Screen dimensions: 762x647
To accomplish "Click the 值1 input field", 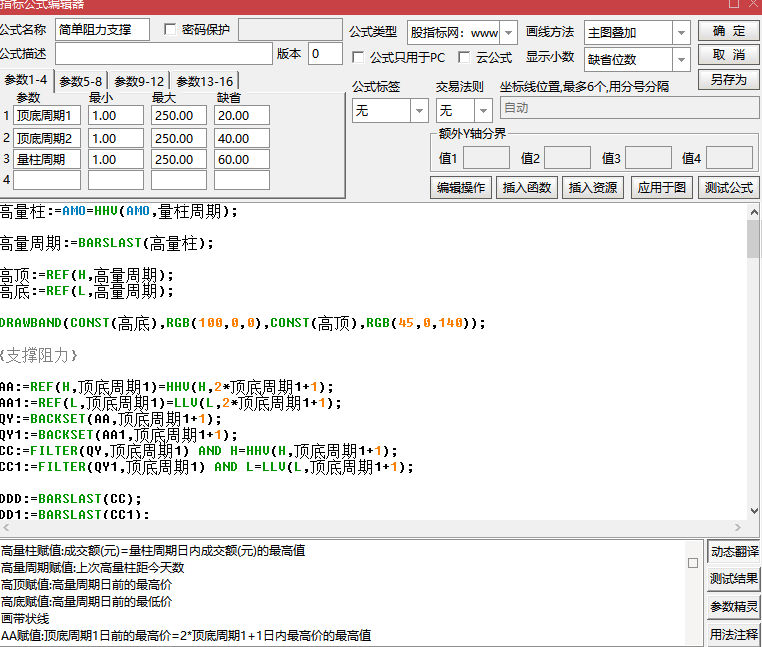I will click(486, 158).
